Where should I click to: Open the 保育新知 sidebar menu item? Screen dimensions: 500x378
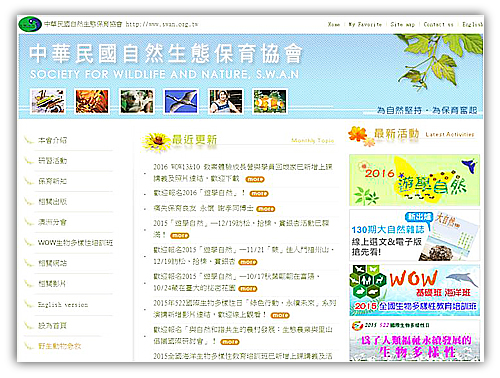point(52,181)
